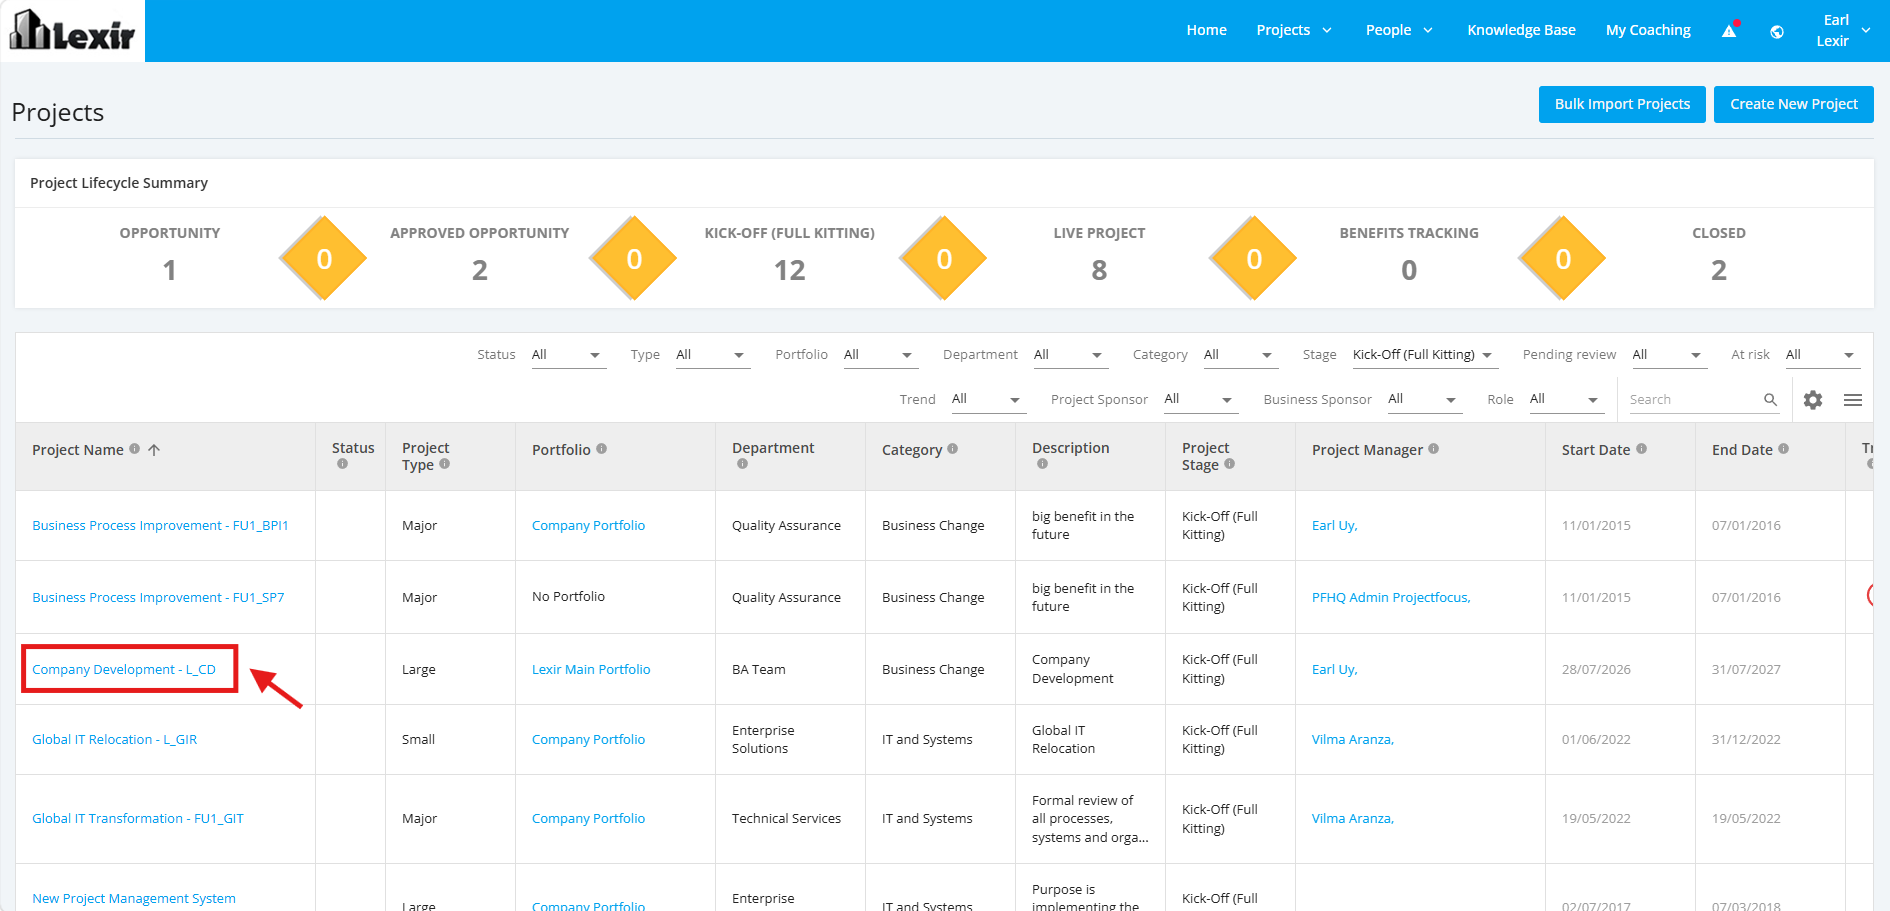Image resolution: width=1890 pixels, height=911 pixels.
Task: Open table settings gear icon
Action: [1813, 400]
